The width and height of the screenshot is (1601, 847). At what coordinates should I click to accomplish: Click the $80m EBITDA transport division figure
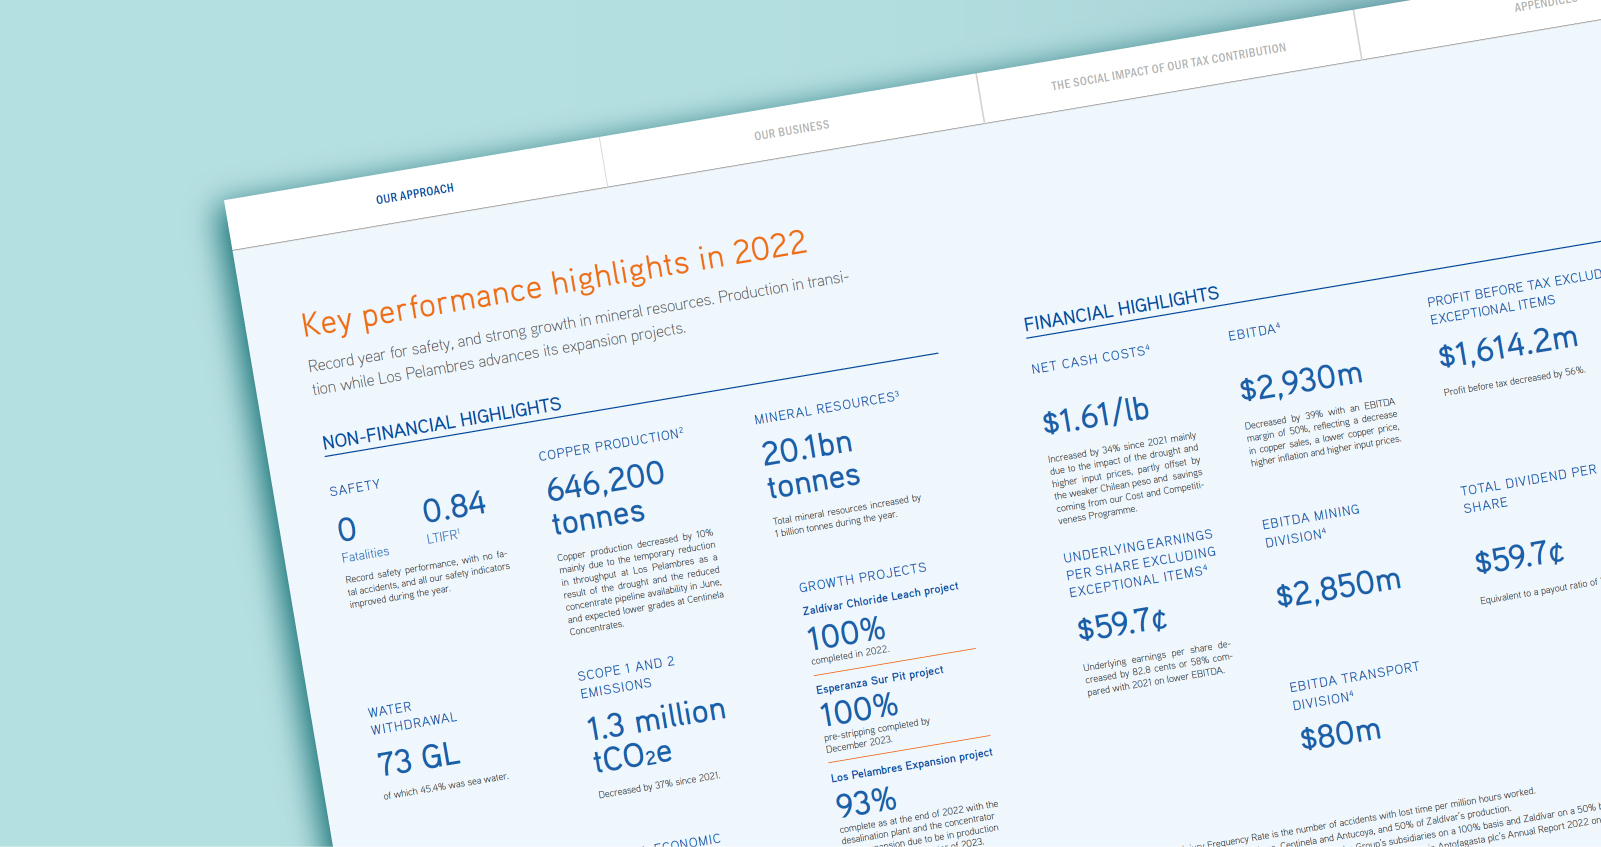pos(1340,735)
